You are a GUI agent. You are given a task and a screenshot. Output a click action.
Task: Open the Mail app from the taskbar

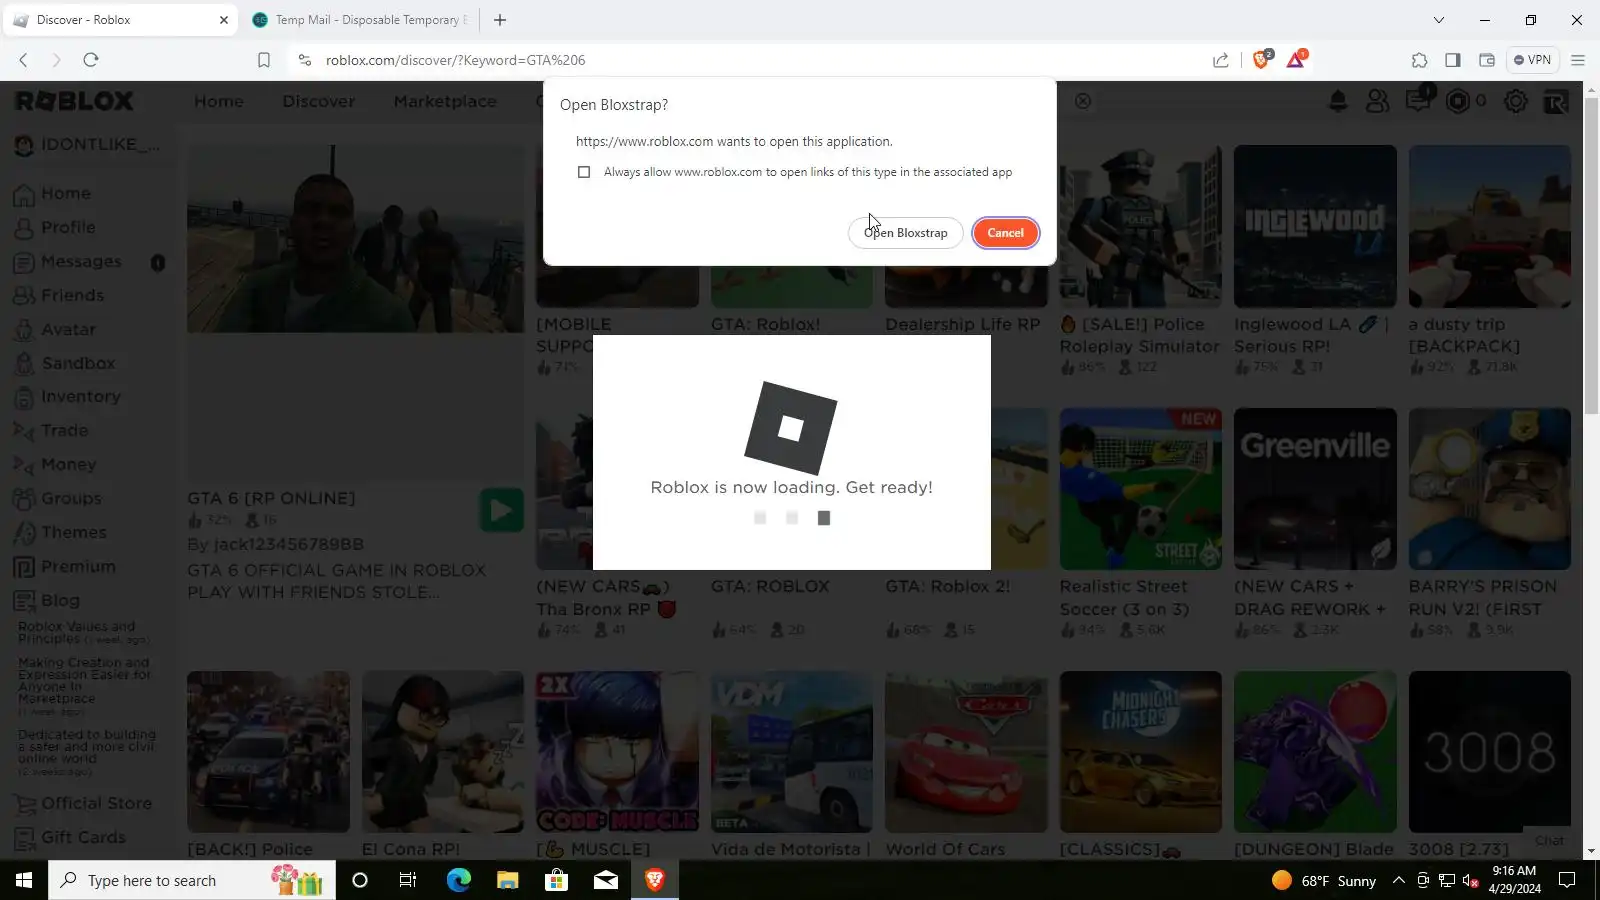pyautogui.click(x=606, y=880)
